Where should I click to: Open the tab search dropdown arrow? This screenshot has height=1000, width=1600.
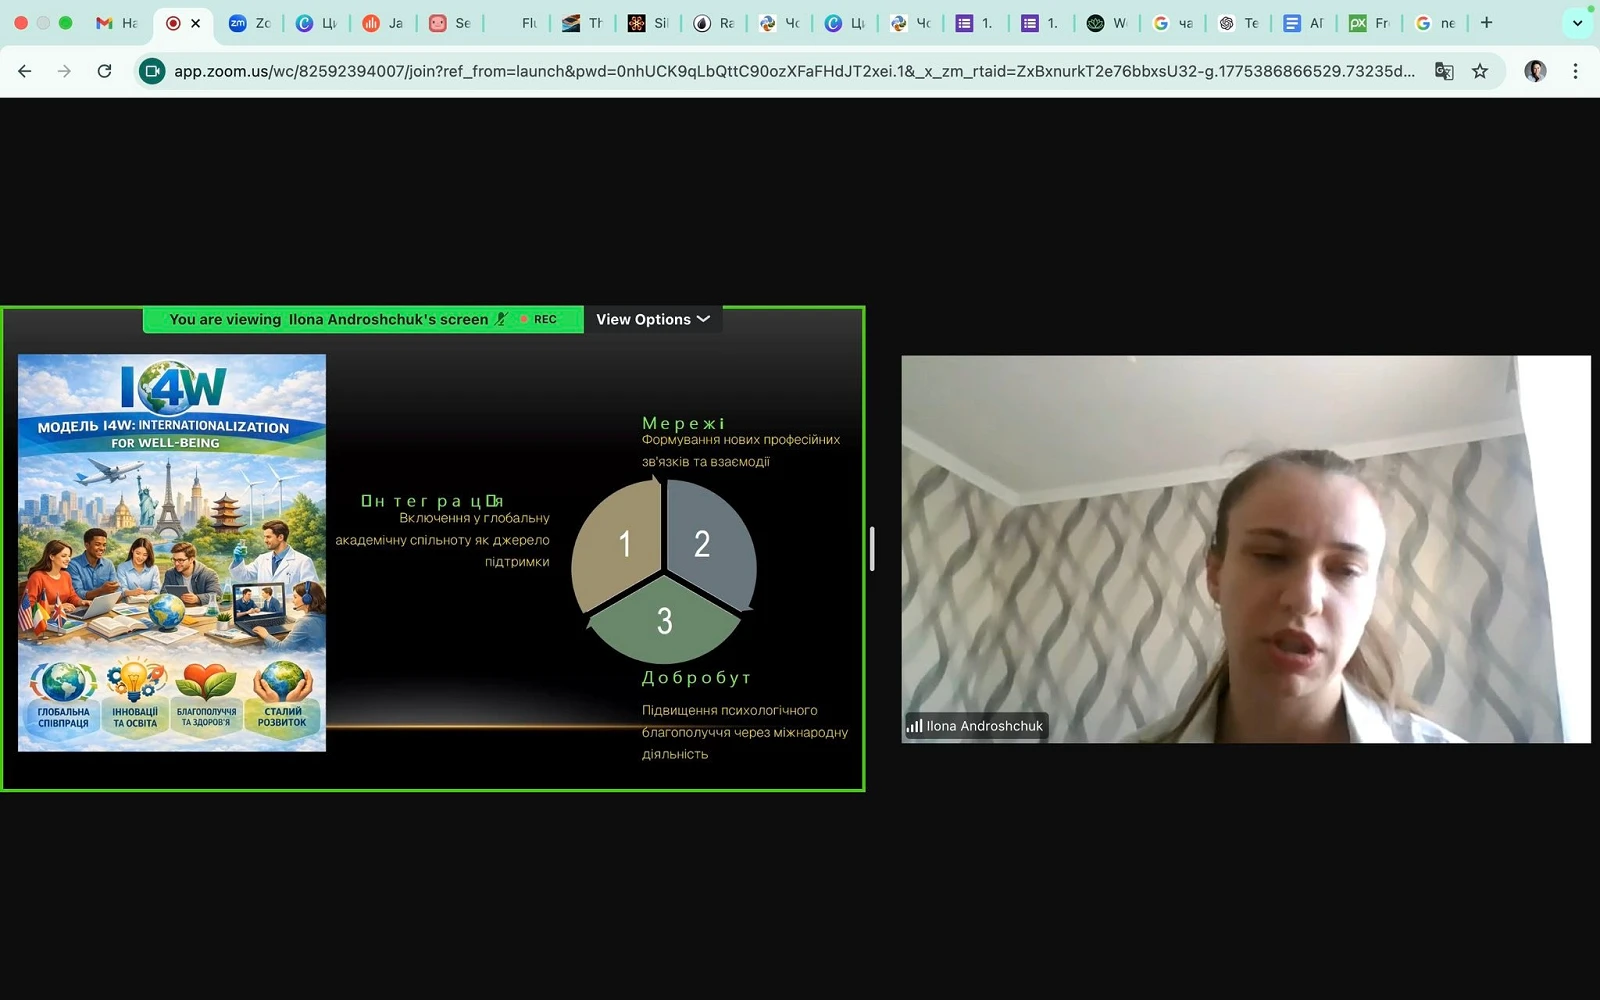click(1577, 23)
